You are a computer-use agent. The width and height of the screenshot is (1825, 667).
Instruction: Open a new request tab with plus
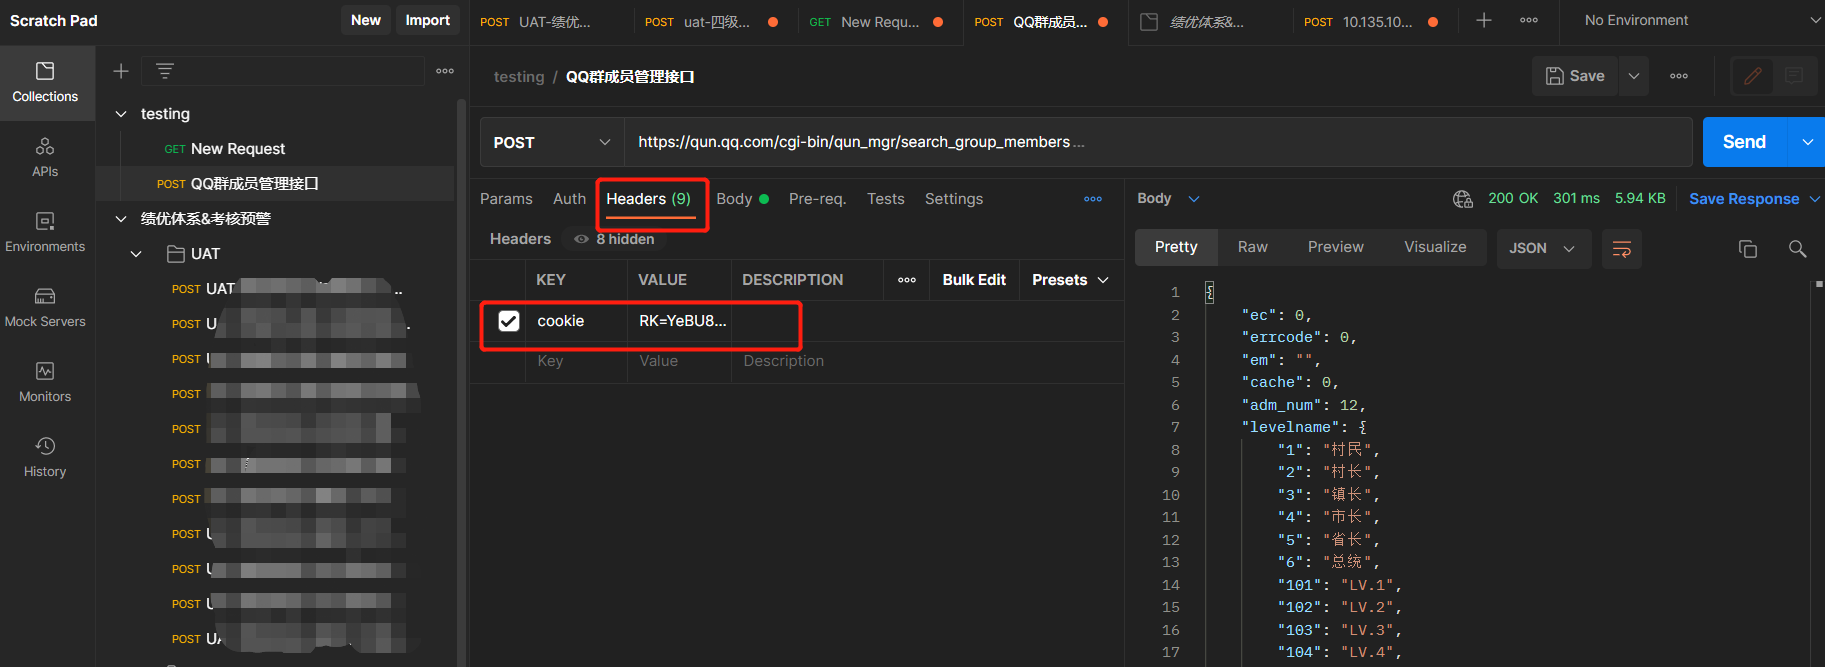(x=1484, y=20)
